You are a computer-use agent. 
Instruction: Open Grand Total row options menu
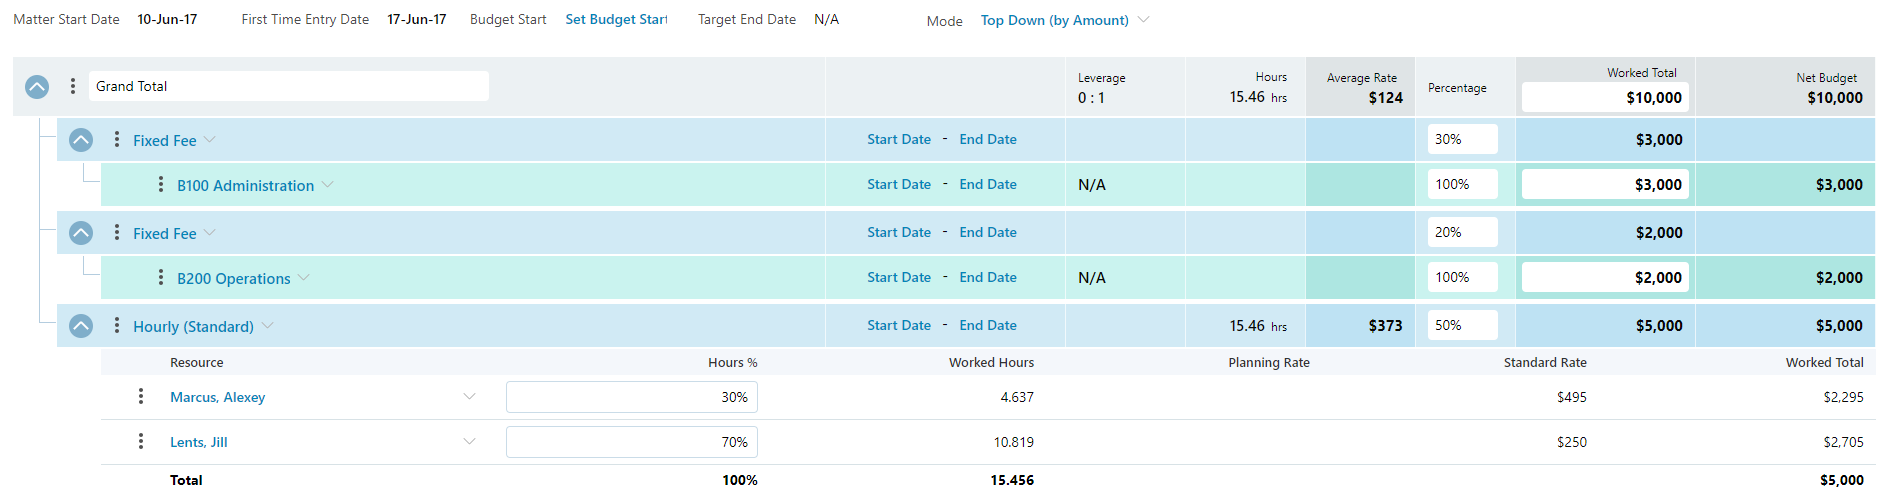point(73,87)
